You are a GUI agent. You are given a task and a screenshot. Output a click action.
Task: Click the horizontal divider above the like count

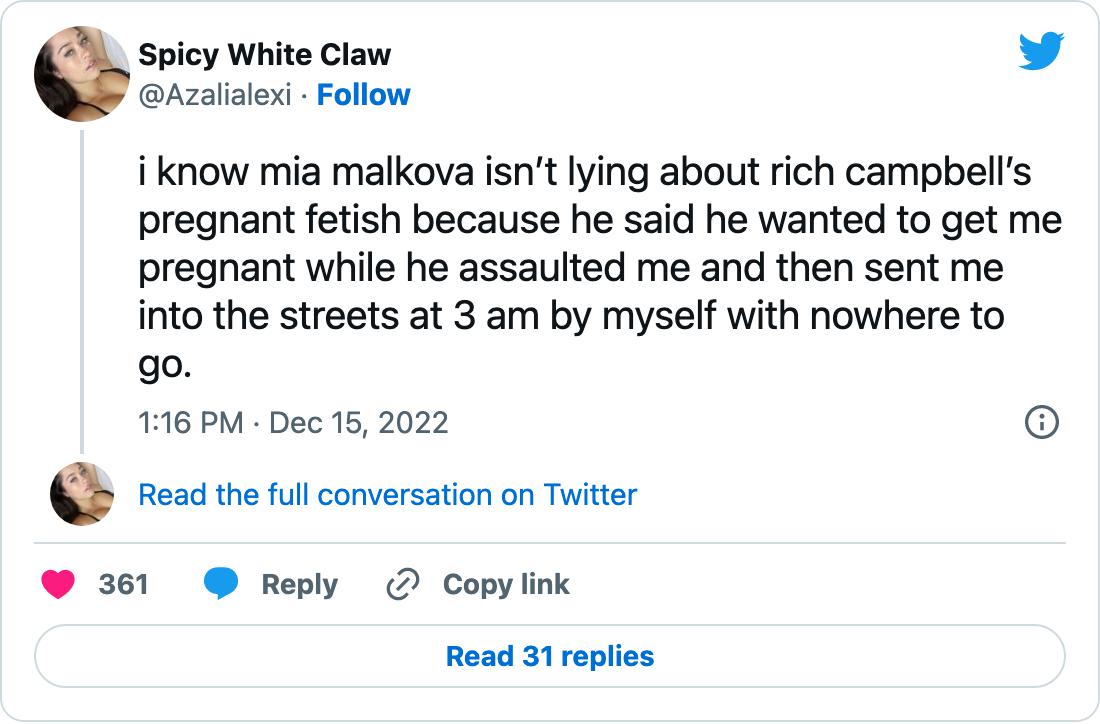[x=550, y=543]
